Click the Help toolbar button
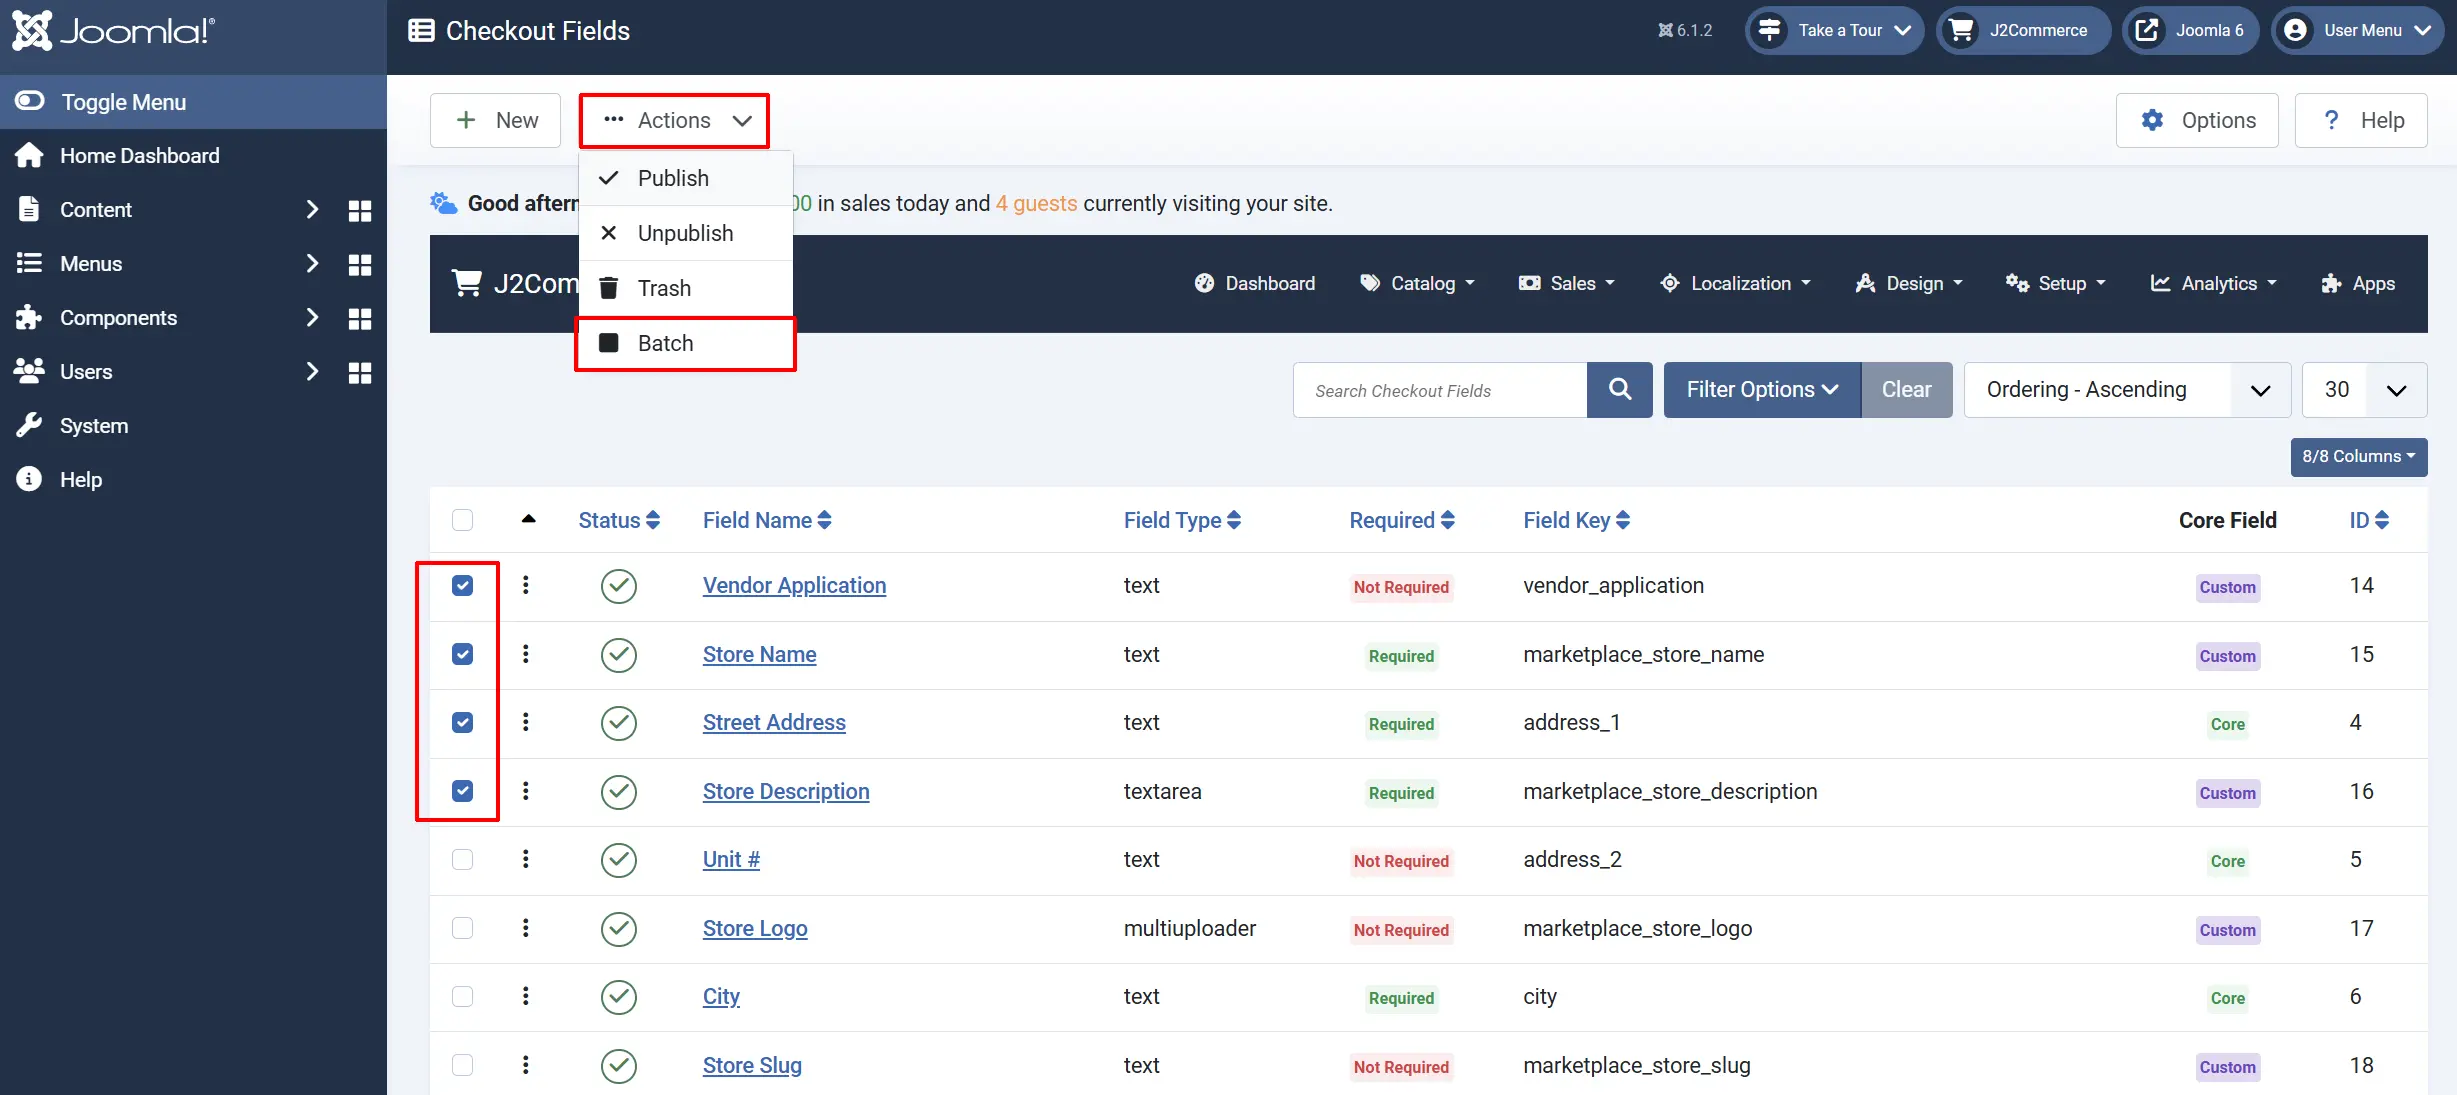The image size is (2457, 1095). (x=2361, y=121)
